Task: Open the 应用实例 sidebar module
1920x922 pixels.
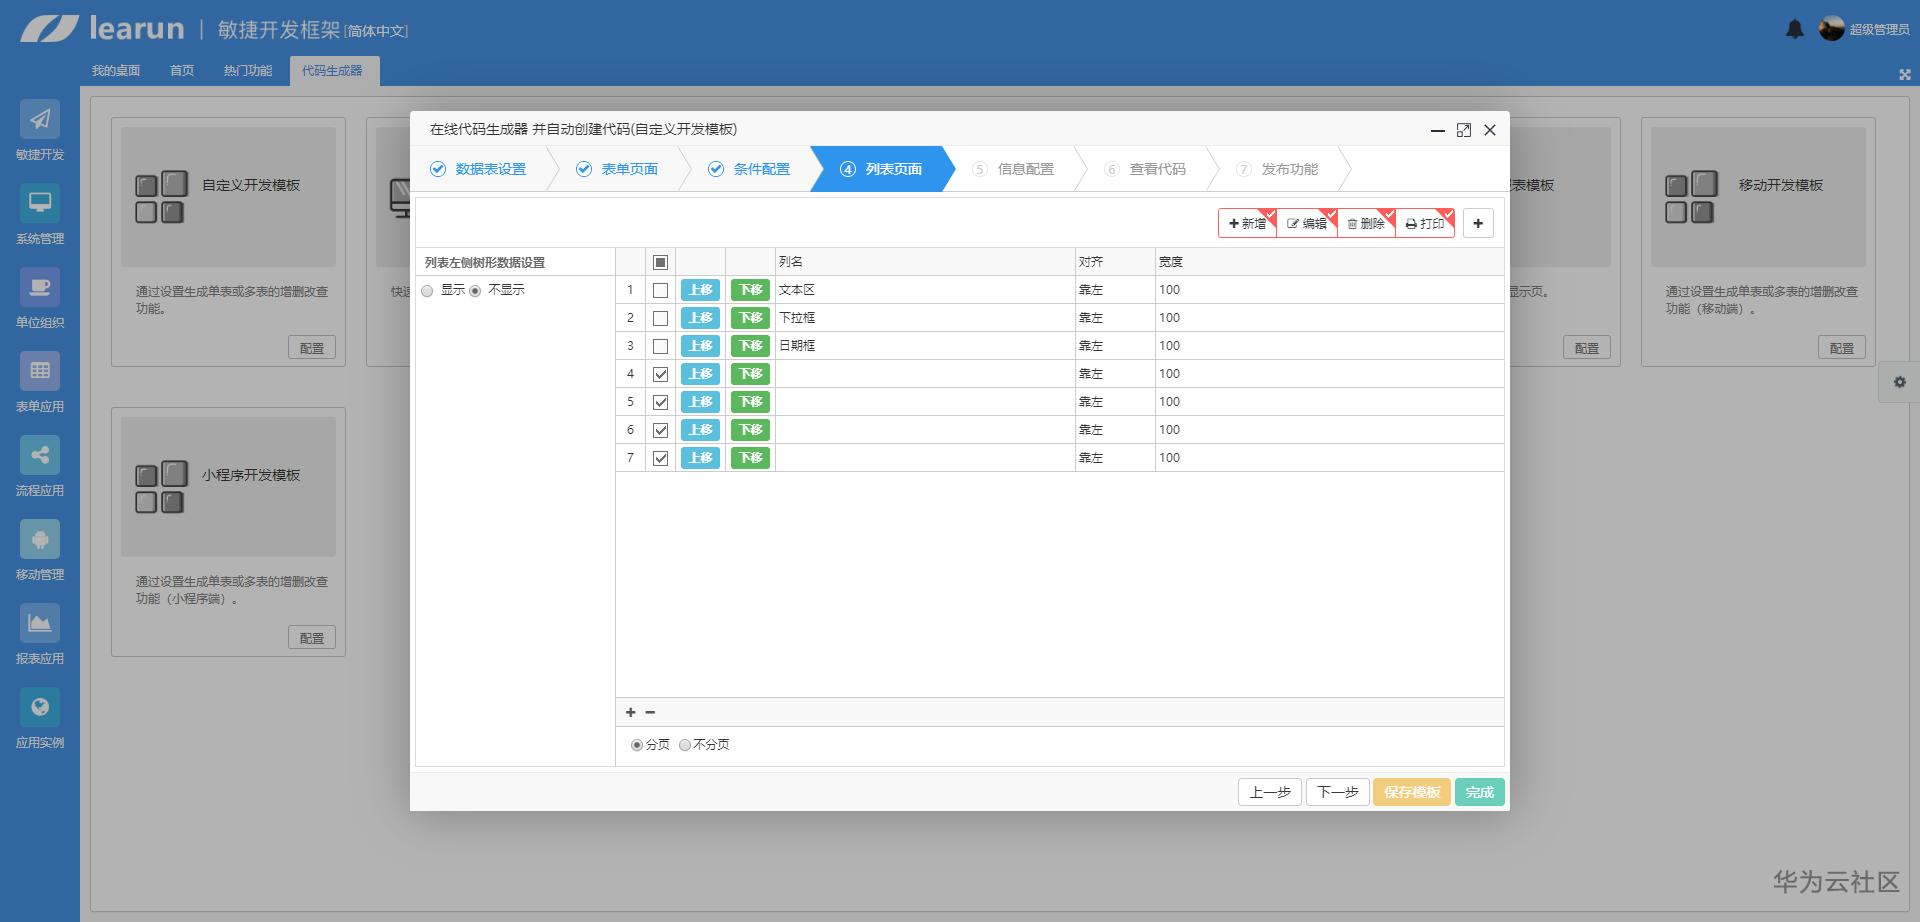Action: (40, 719)
